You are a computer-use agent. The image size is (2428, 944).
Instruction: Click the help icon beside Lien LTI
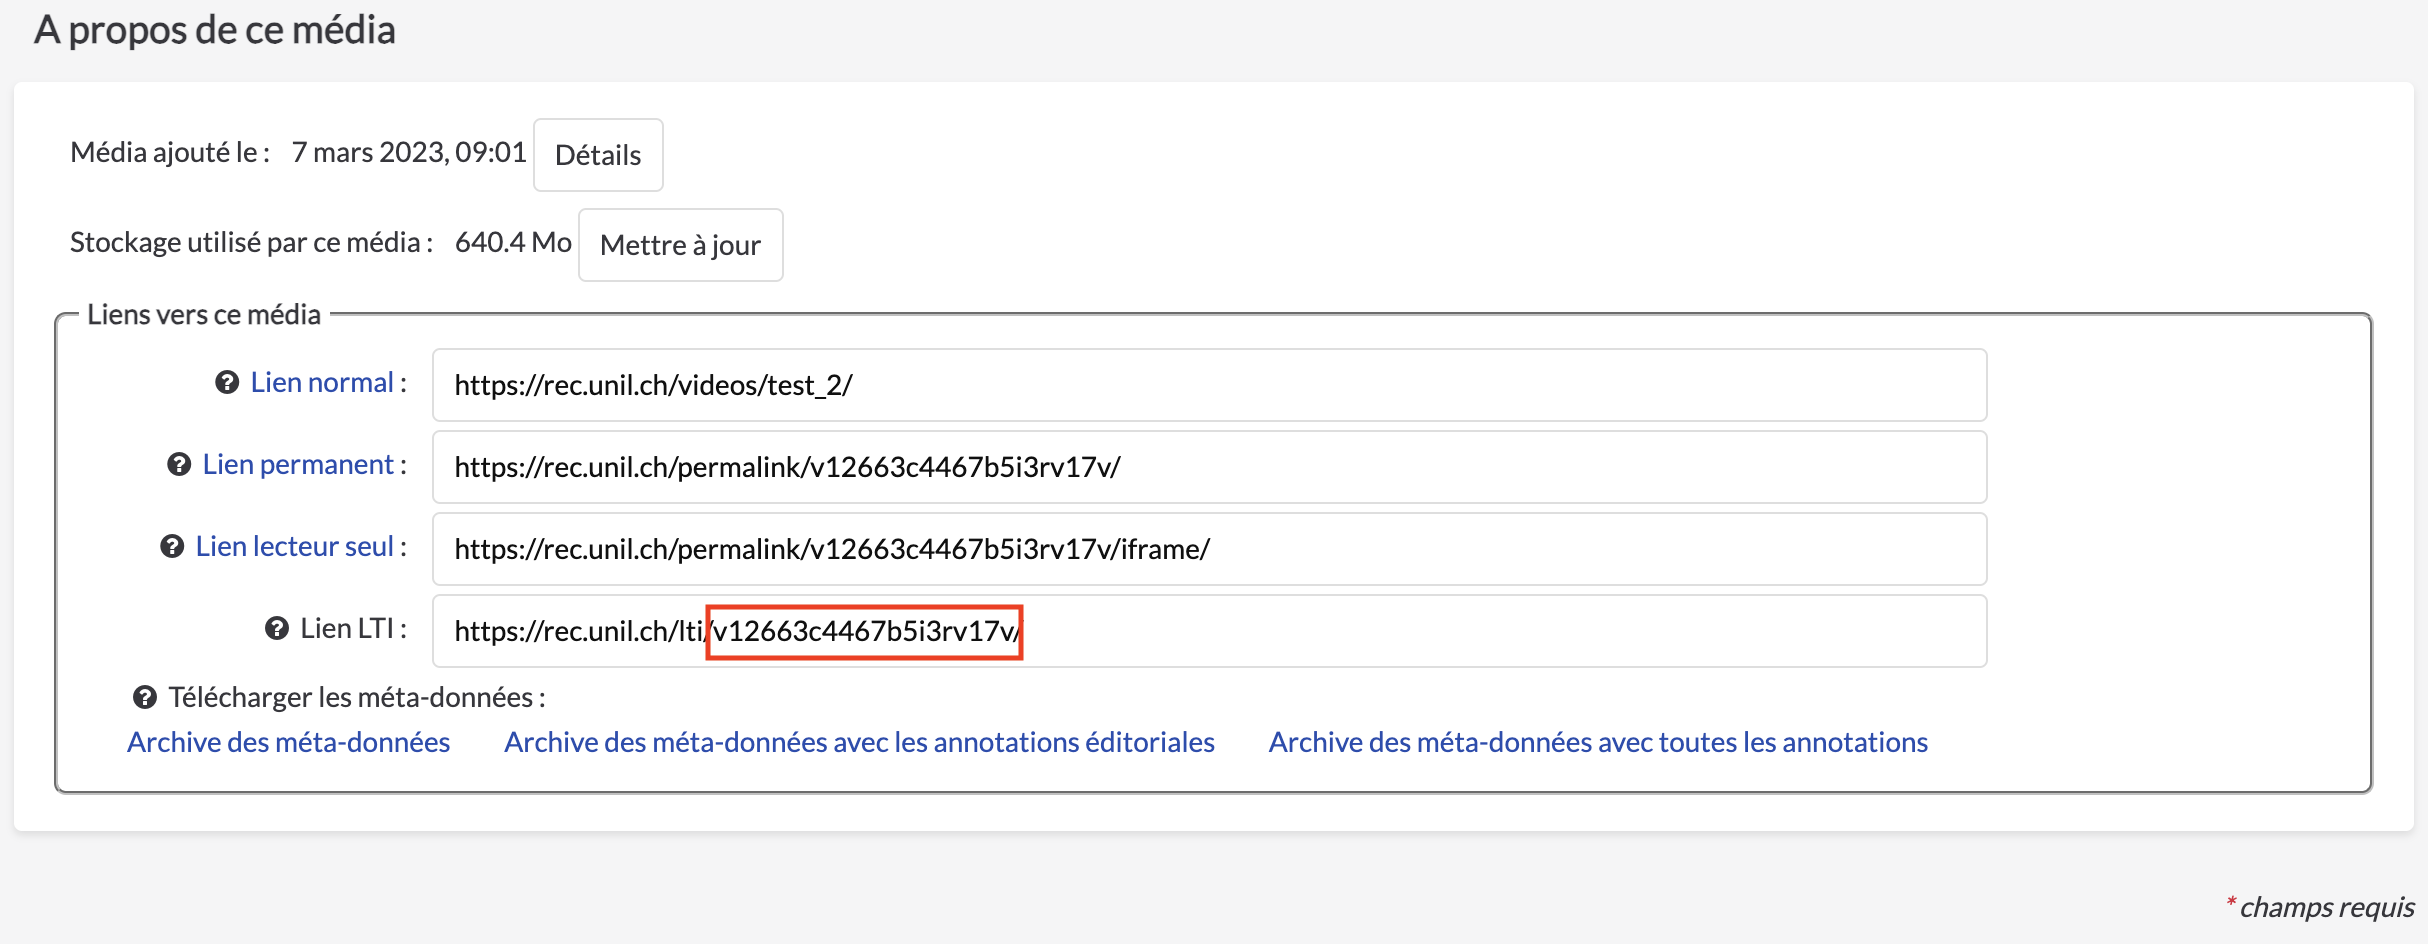click(x=277, y=629)
